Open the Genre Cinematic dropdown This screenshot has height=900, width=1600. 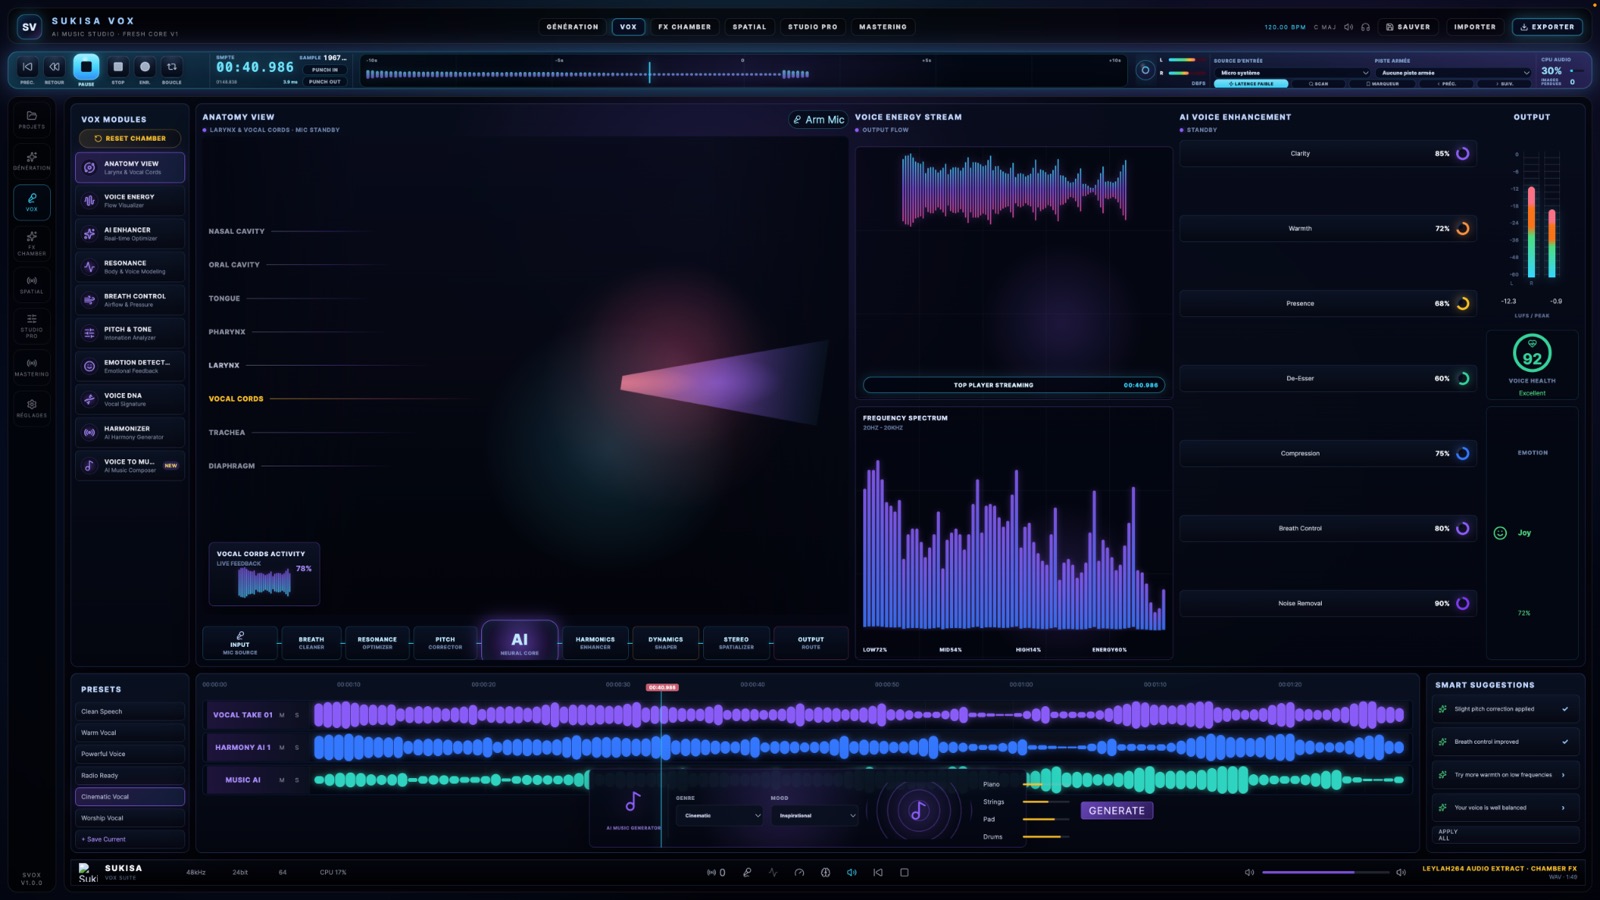click(719, 815)
